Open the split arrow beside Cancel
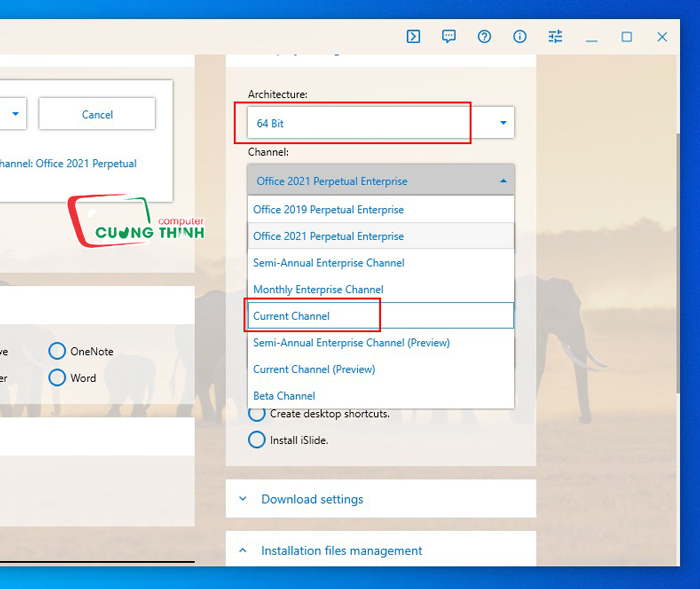 (16, 114)
